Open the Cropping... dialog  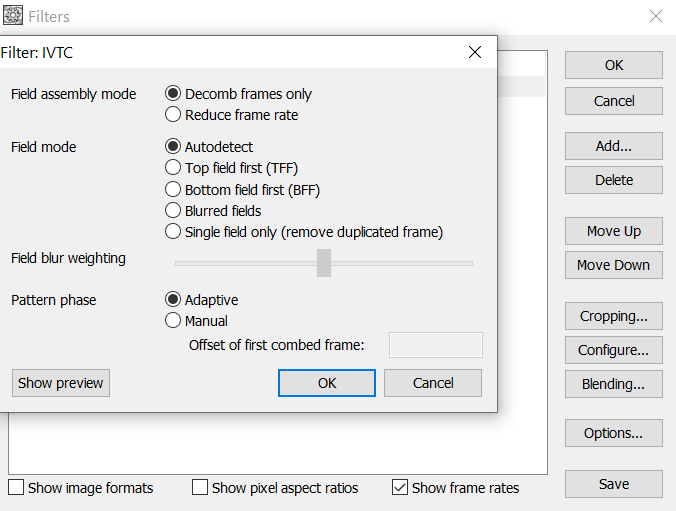pos(613,316)
